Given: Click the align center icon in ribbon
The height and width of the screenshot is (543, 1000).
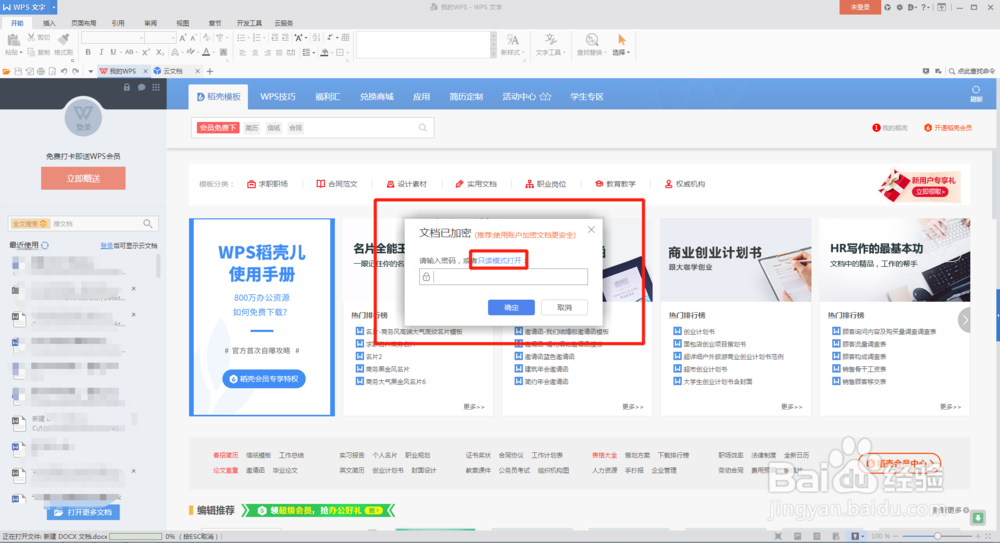Looking at the screenshot, I should [255, 52].
